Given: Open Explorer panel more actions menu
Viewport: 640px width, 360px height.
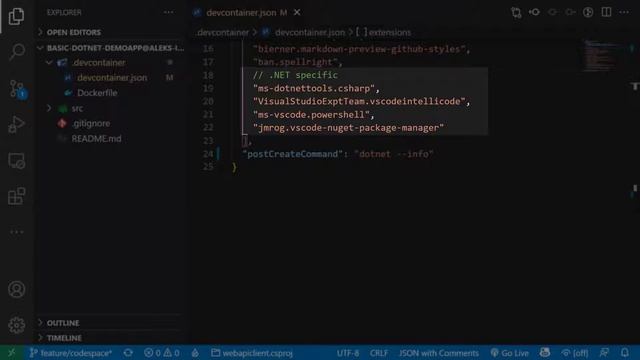Looking at the screenshot, I should (x=169, y=12).
